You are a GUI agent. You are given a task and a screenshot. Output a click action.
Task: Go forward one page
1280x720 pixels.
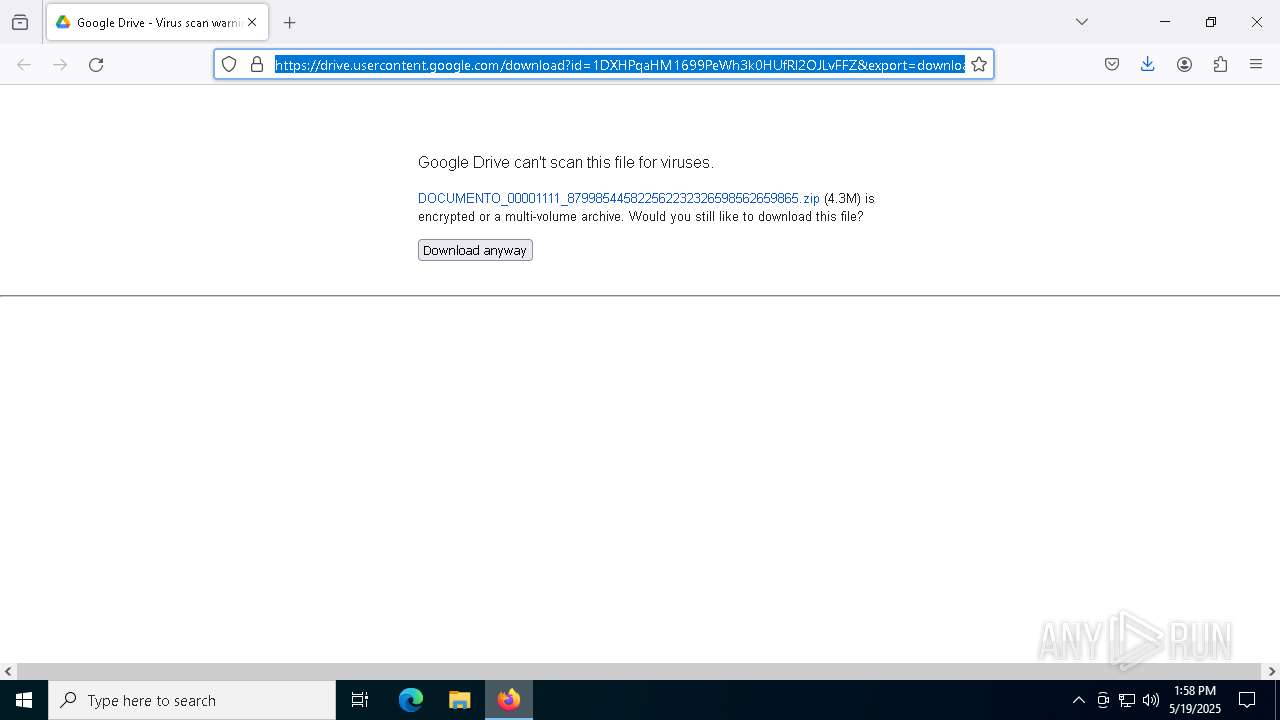(x=60, y=64)
